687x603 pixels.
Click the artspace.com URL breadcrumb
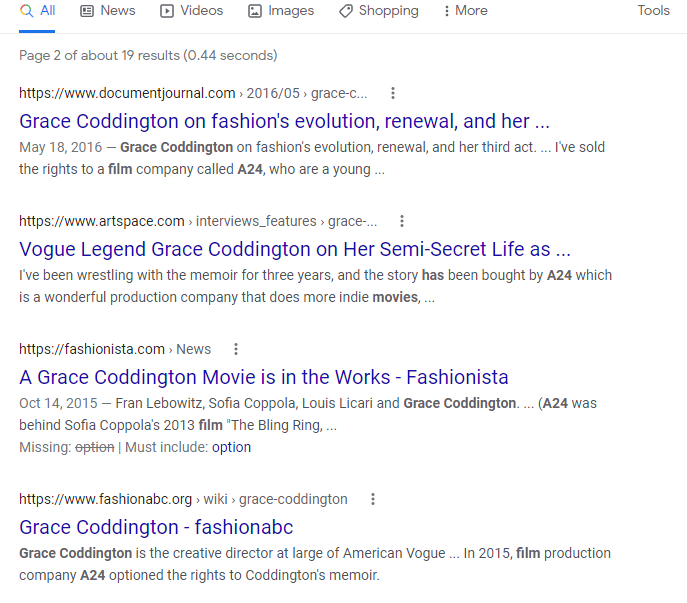[x=198, y=221]
